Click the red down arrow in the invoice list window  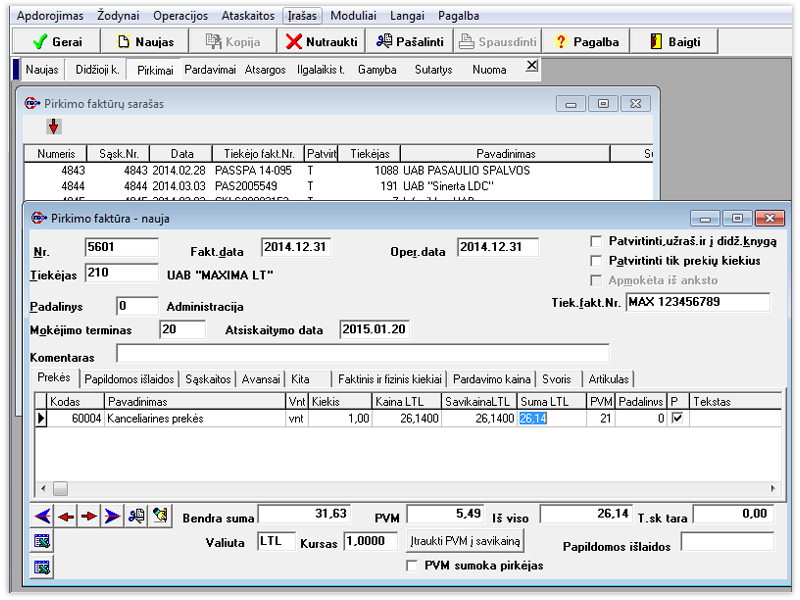54,127
